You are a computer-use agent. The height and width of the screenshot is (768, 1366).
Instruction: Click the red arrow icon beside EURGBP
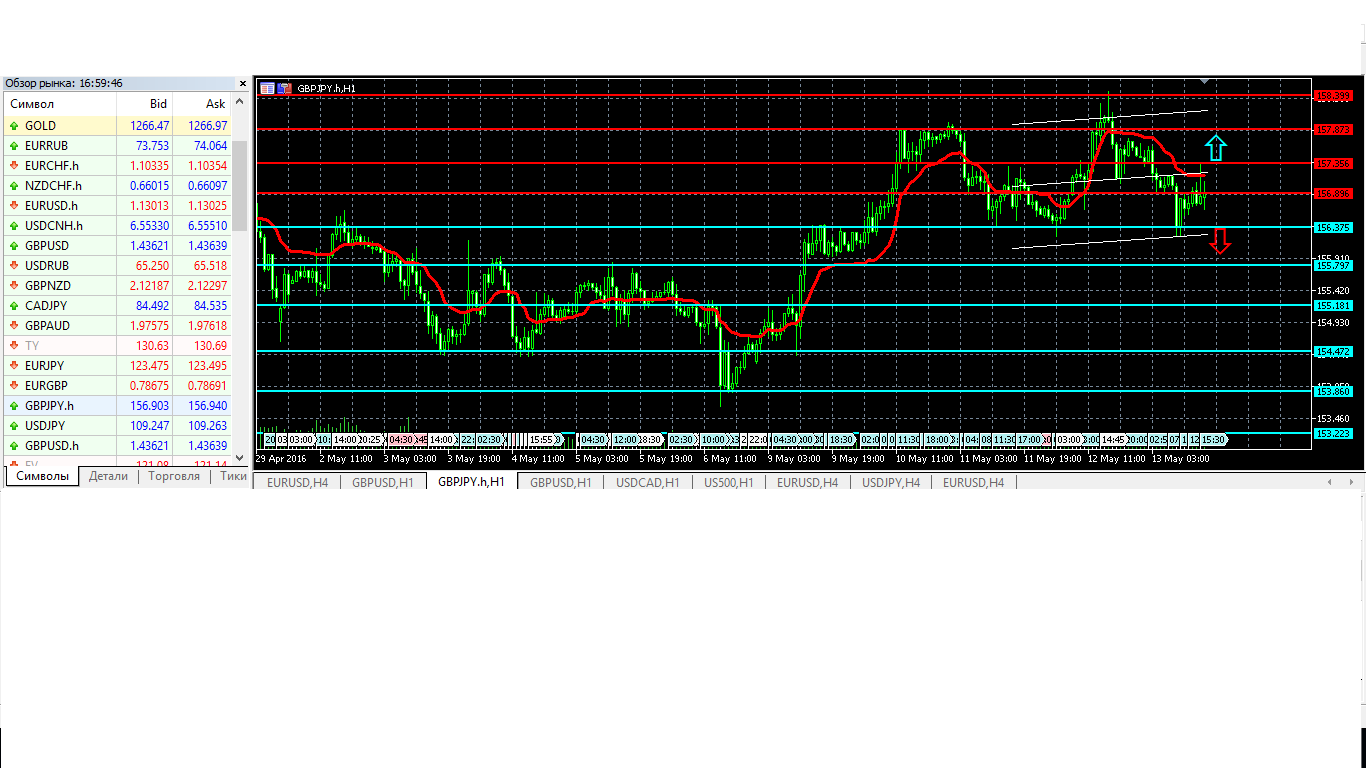pos(14,386)
